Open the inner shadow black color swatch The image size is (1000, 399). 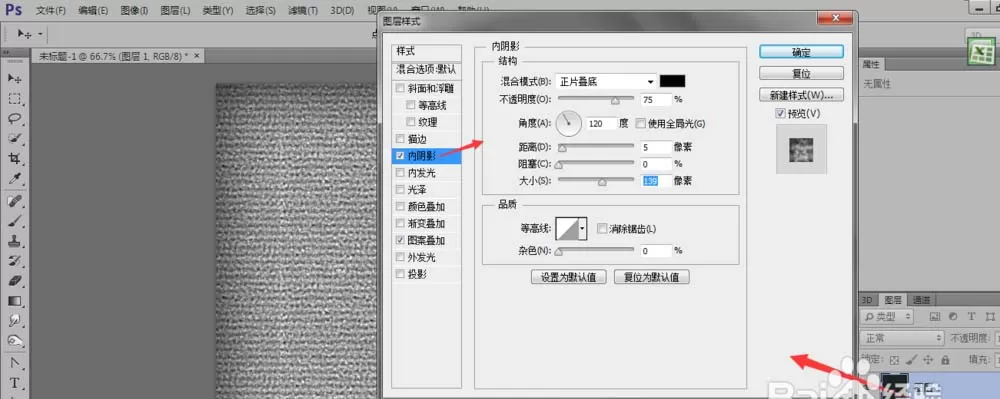(x=672, y=81)
